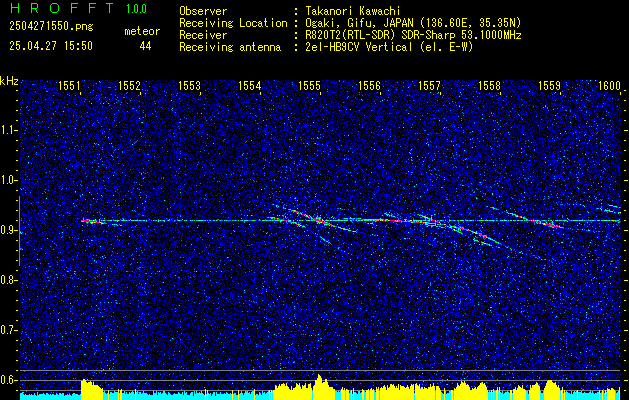Click the 1559 time marker

[549, 85]
